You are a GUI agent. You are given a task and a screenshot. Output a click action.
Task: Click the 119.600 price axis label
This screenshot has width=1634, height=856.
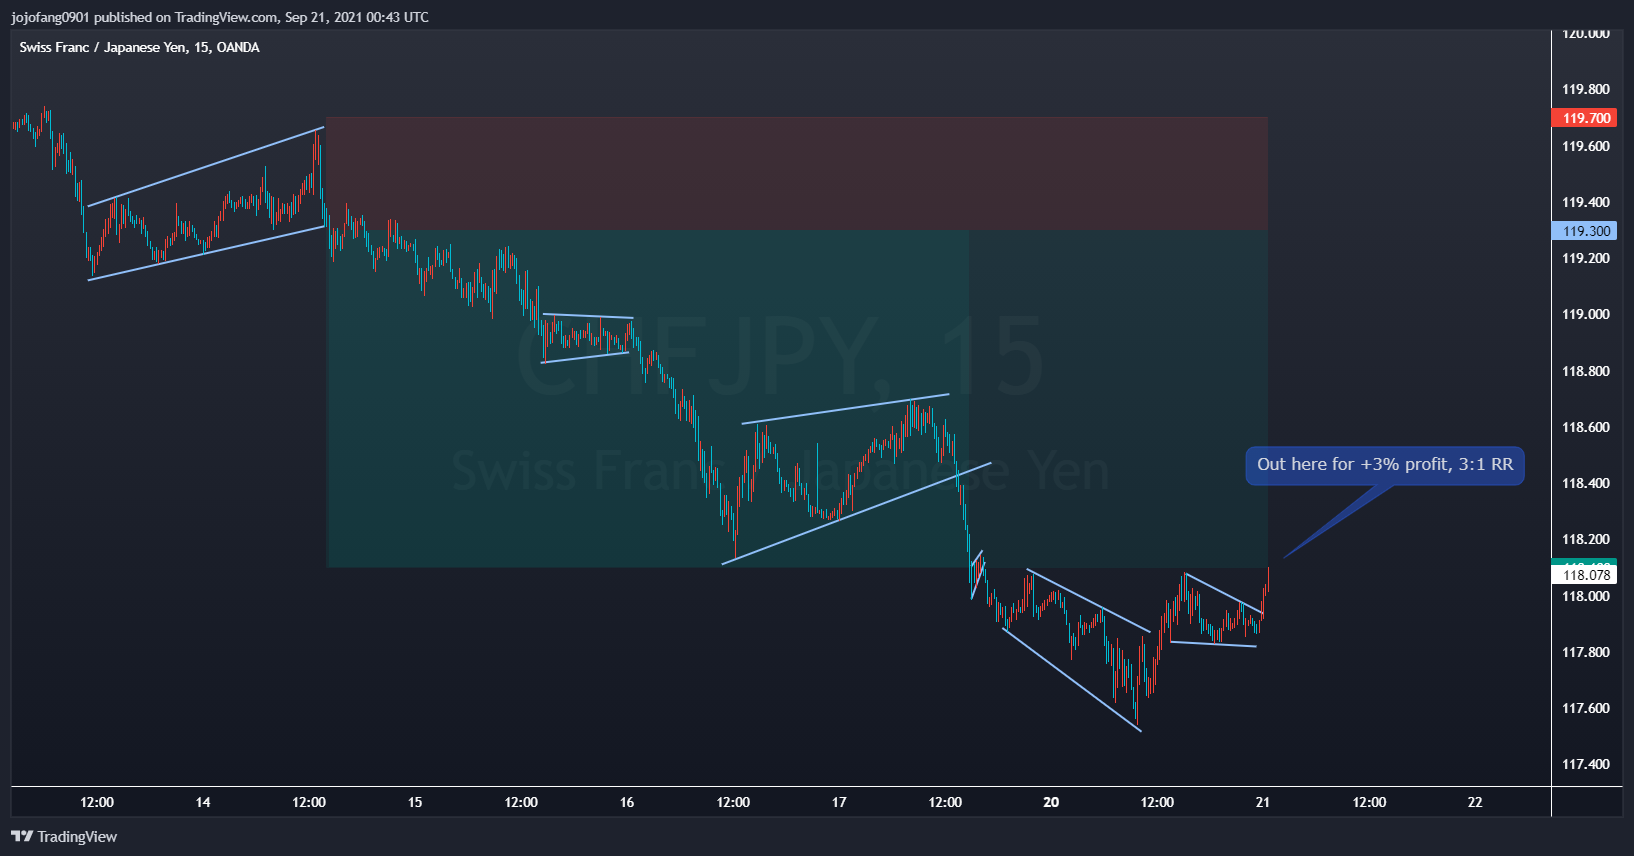pyautogui.click(x=1586, y=146)
